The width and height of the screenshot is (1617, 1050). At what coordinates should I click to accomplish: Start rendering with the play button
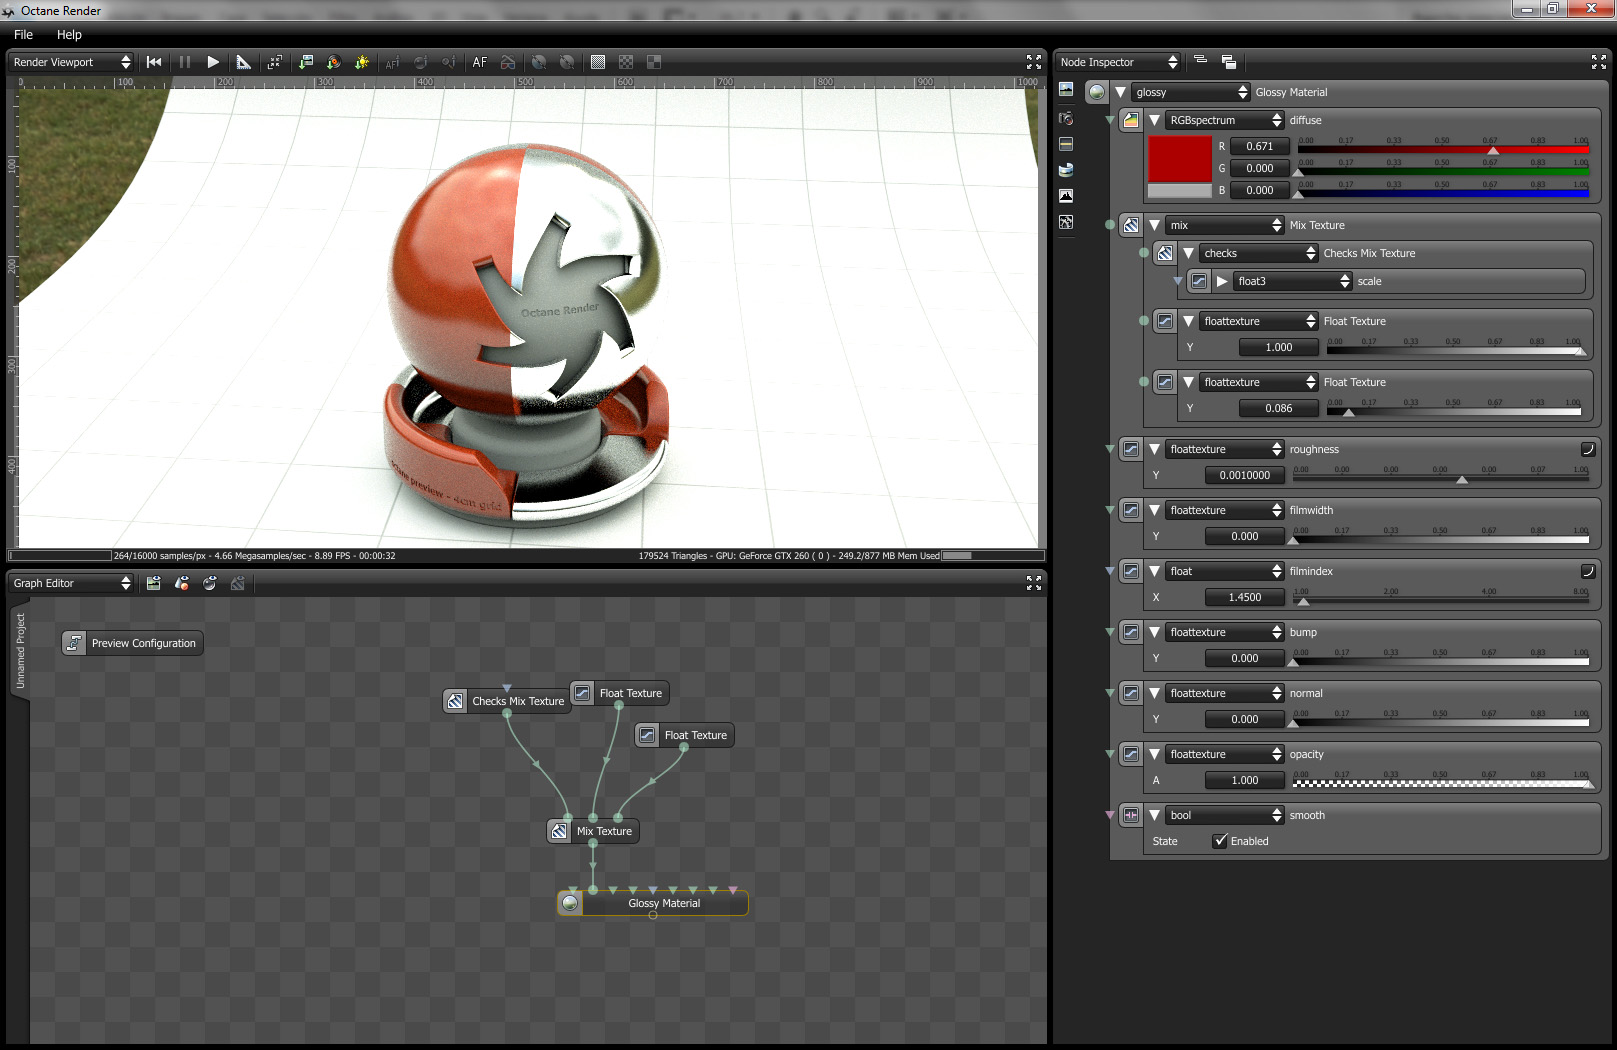[213, 62]
